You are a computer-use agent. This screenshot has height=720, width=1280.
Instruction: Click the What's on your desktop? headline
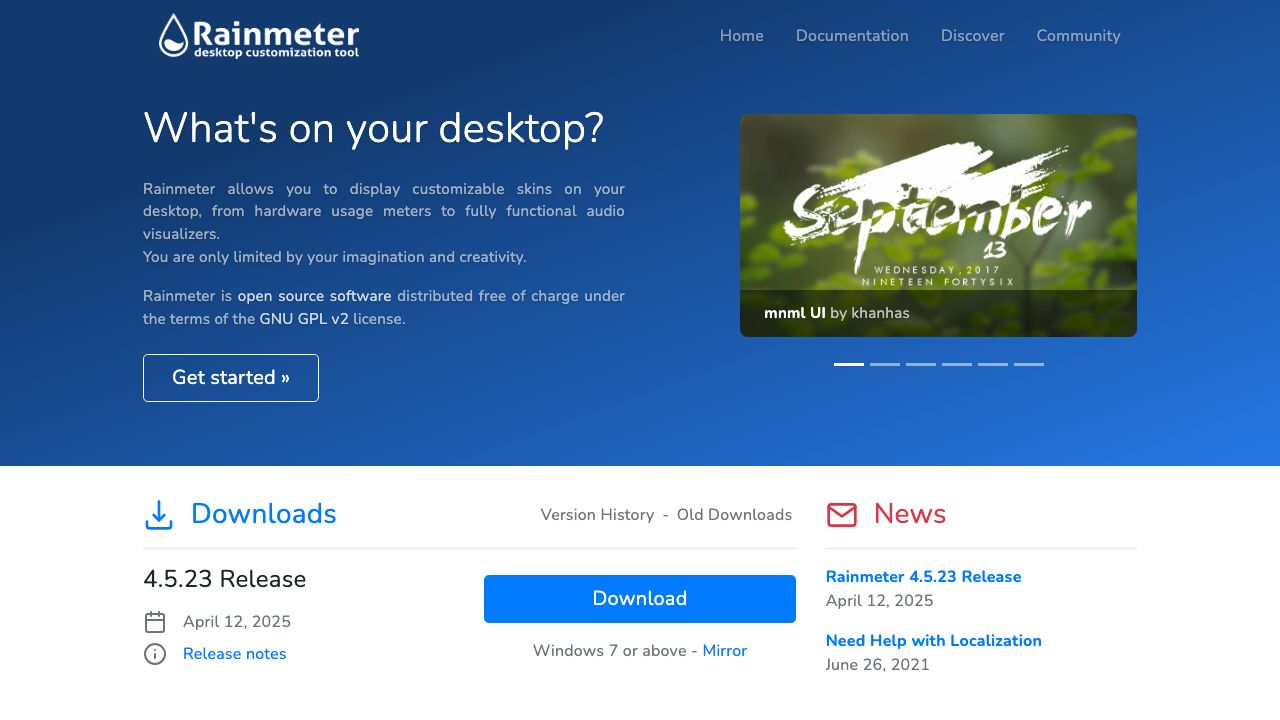point(374,129)
